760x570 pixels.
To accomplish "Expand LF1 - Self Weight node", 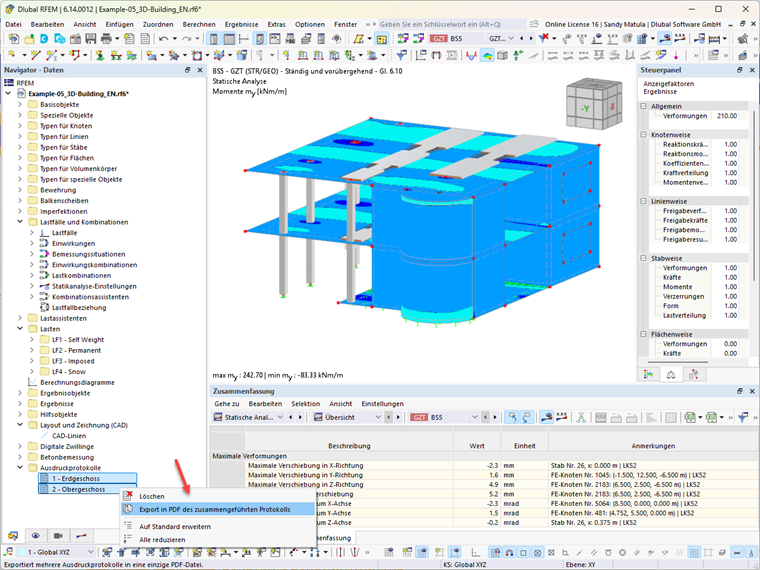I will [32, 339].
